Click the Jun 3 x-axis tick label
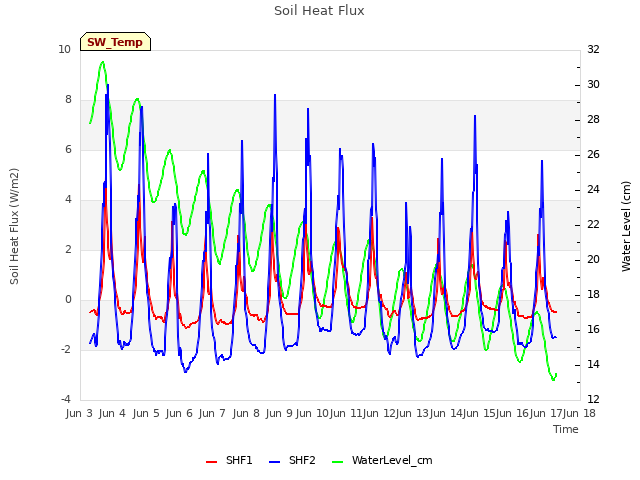640x480 pixels. (79, 413)
